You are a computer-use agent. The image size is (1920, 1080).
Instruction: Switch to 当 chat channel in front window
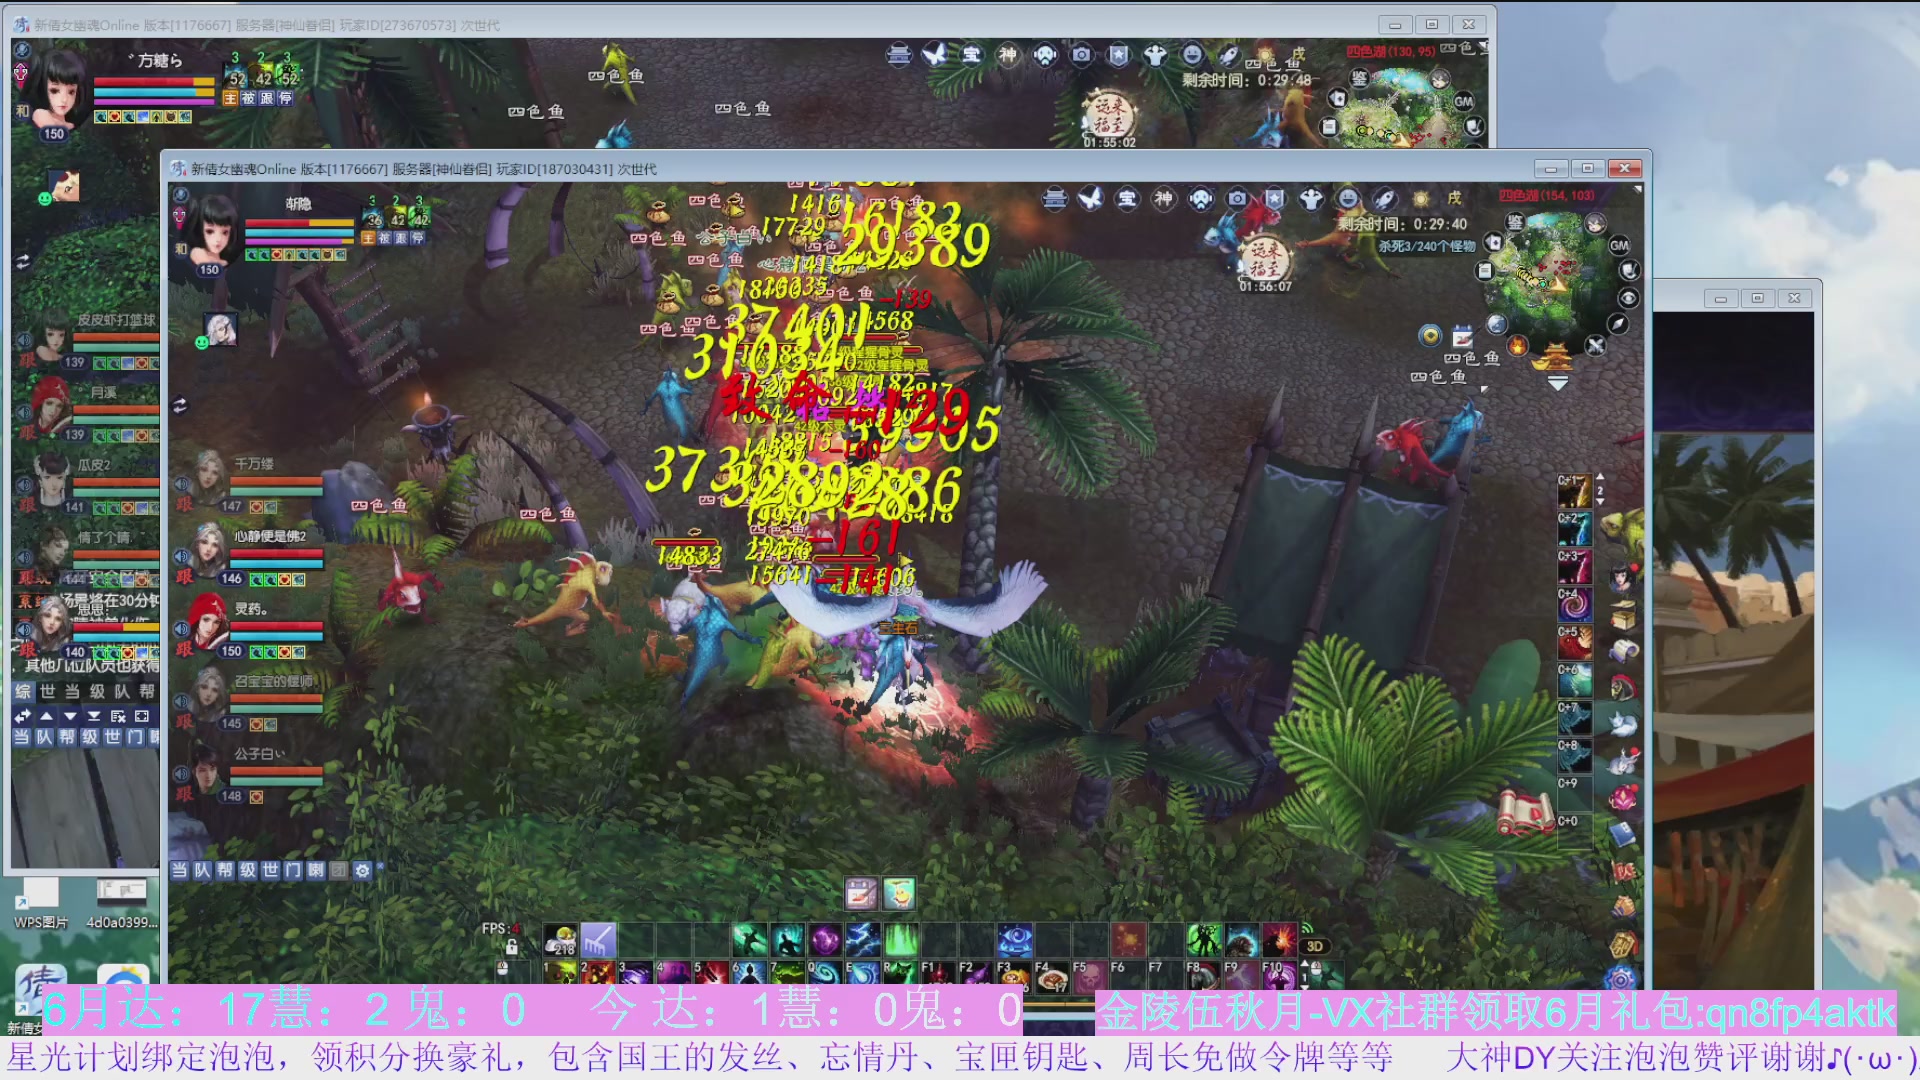(x=179, y=870)
